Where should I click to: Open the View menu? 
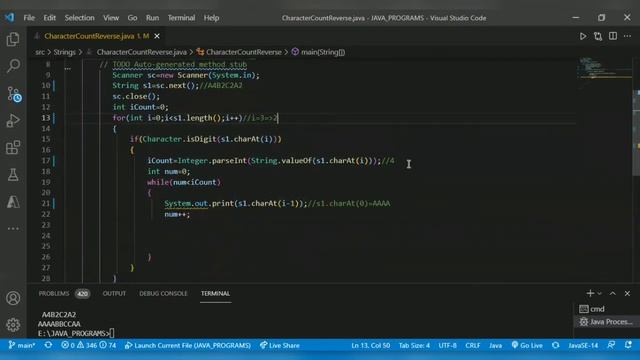point(111,18)
